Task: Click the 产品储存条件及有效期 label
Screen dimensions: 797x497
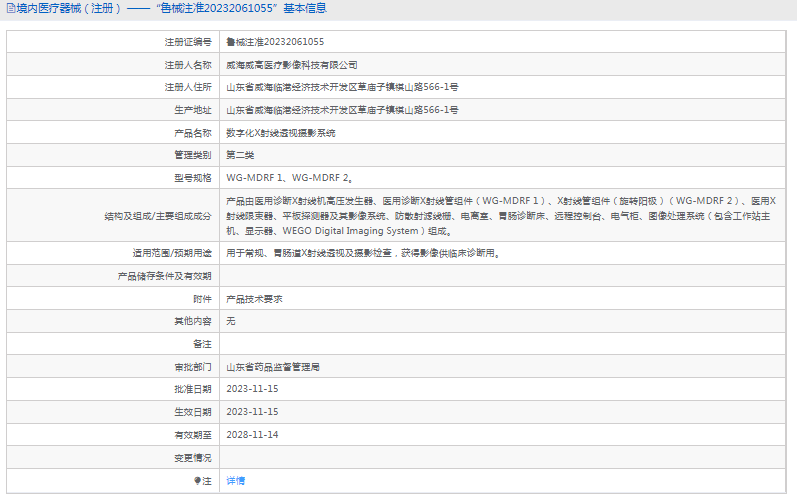Action: pos(165,276)
